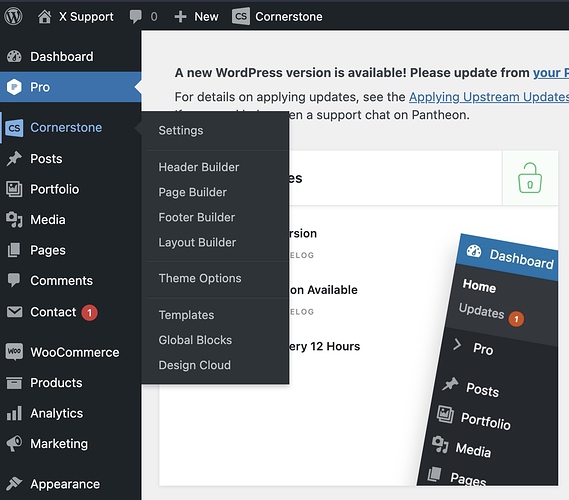
Task: Select the Pro hexagon icon
Action: point(15,87)
